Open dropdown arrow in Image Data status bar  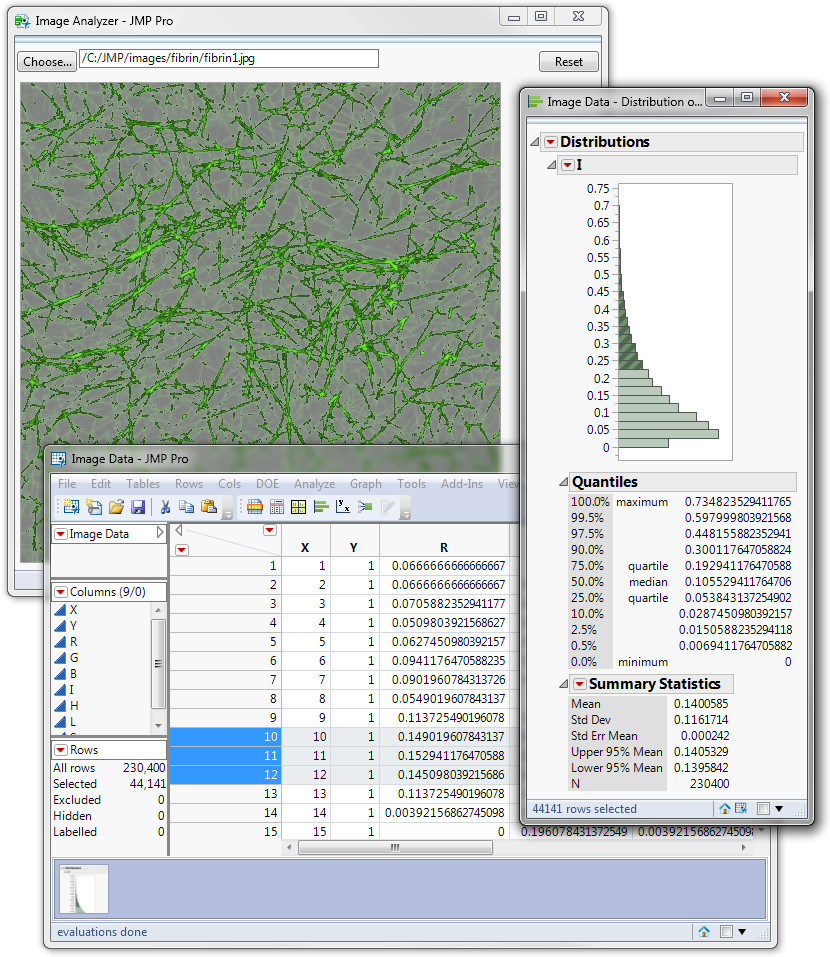742,931
